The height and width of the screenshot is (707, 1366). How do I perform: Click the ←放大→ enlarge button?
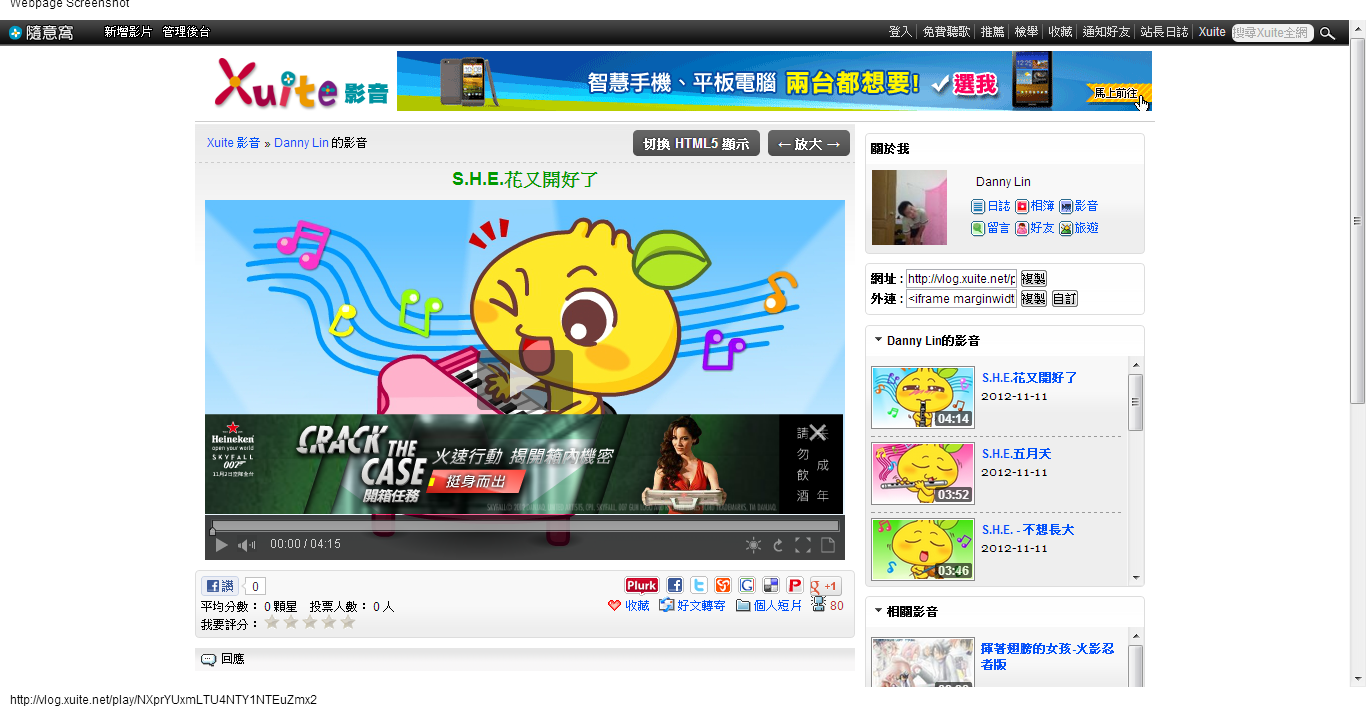(809, 144)
